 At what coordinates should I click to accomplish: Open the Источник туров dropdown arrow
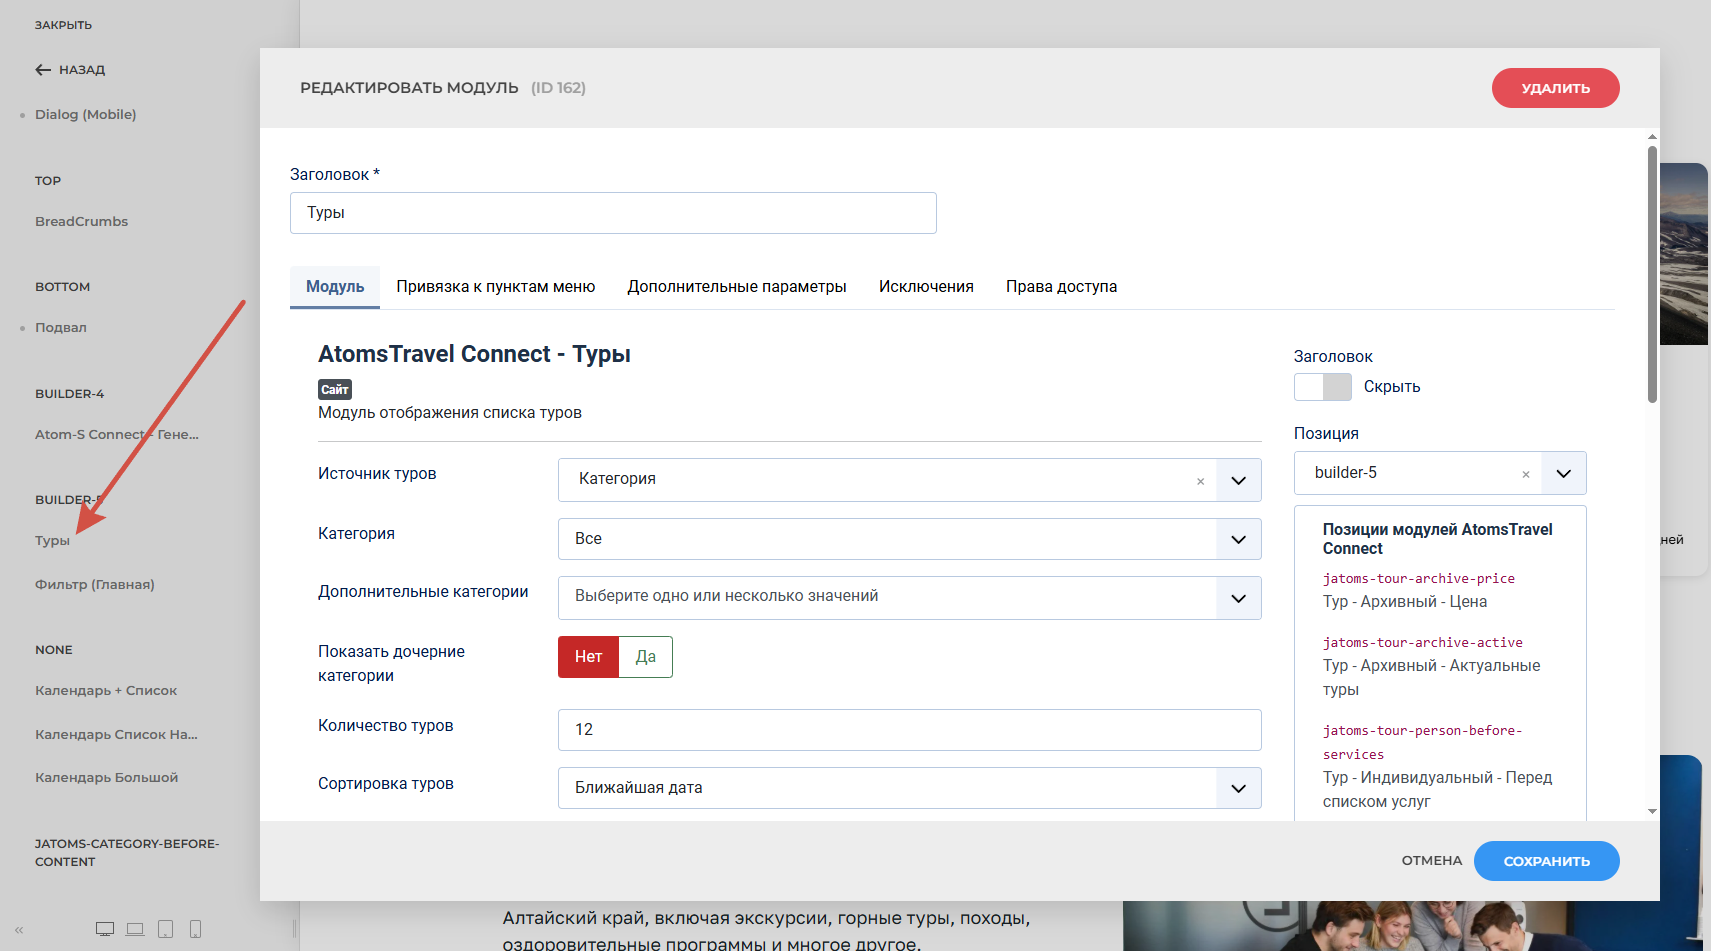1238,480
